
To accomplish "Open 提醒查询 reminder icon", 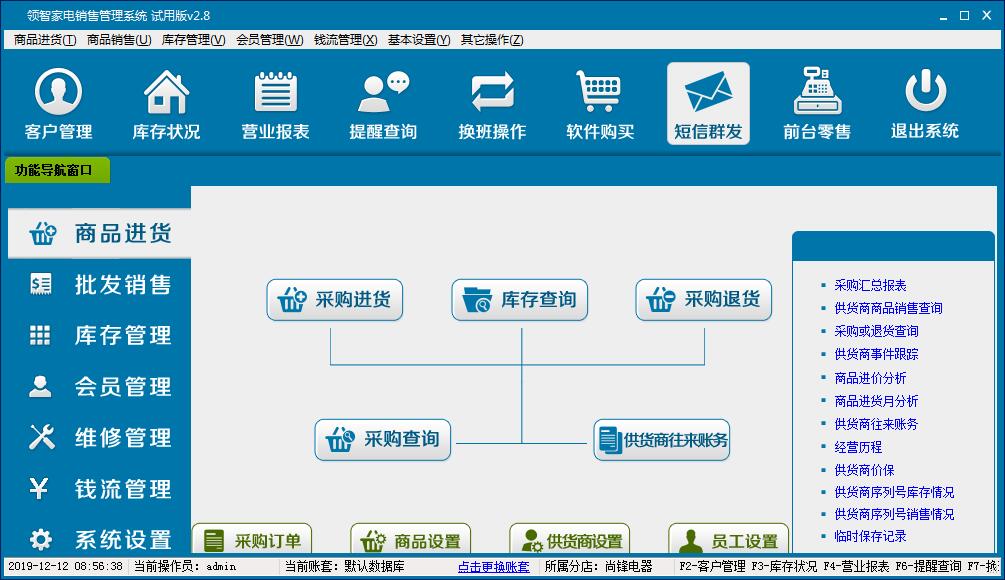I will point(383,104).
